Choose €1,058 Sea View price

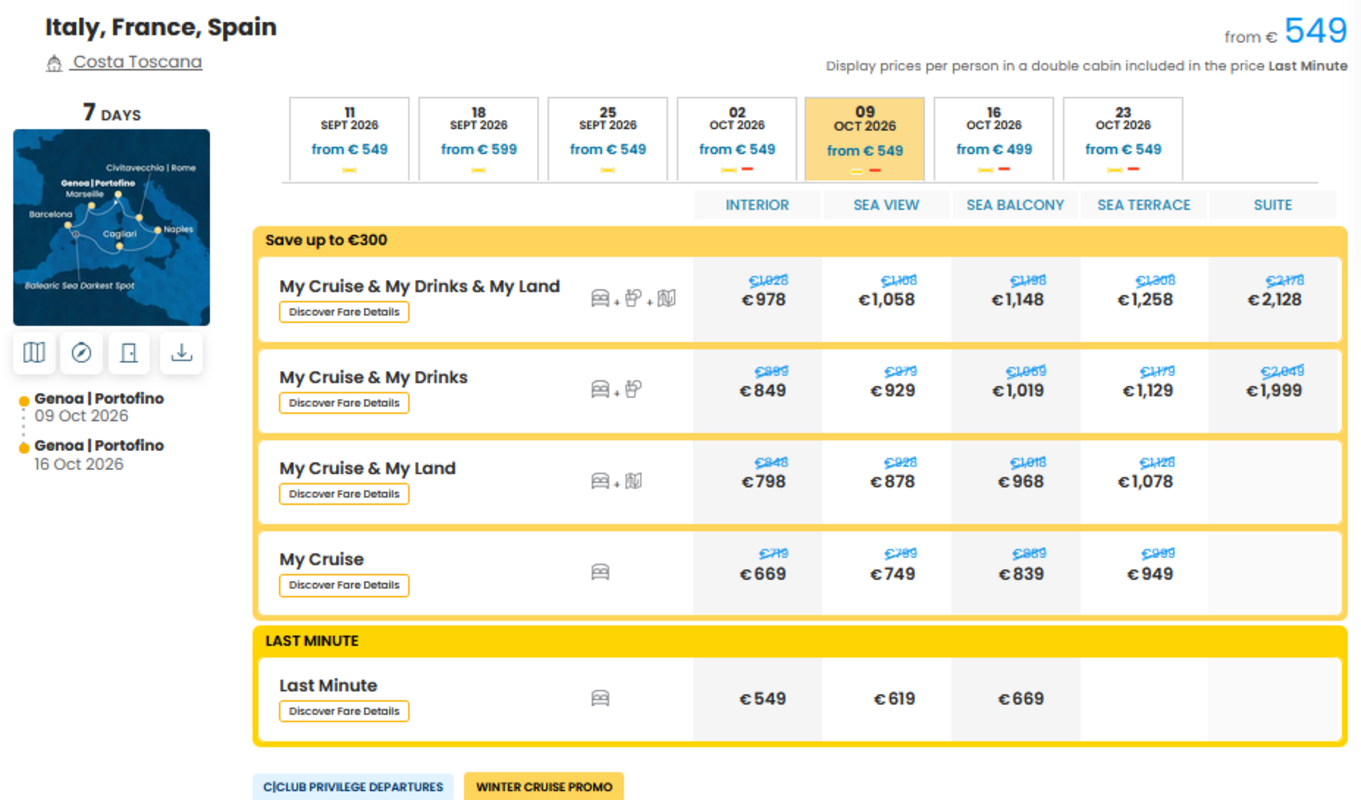[886, 299]
